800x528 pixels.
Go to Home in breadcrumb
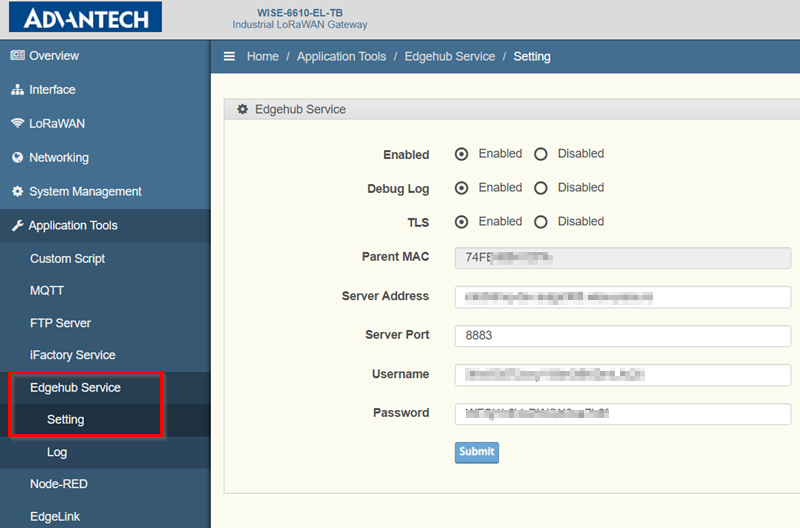pyautogui.click(x=263, y=57)
